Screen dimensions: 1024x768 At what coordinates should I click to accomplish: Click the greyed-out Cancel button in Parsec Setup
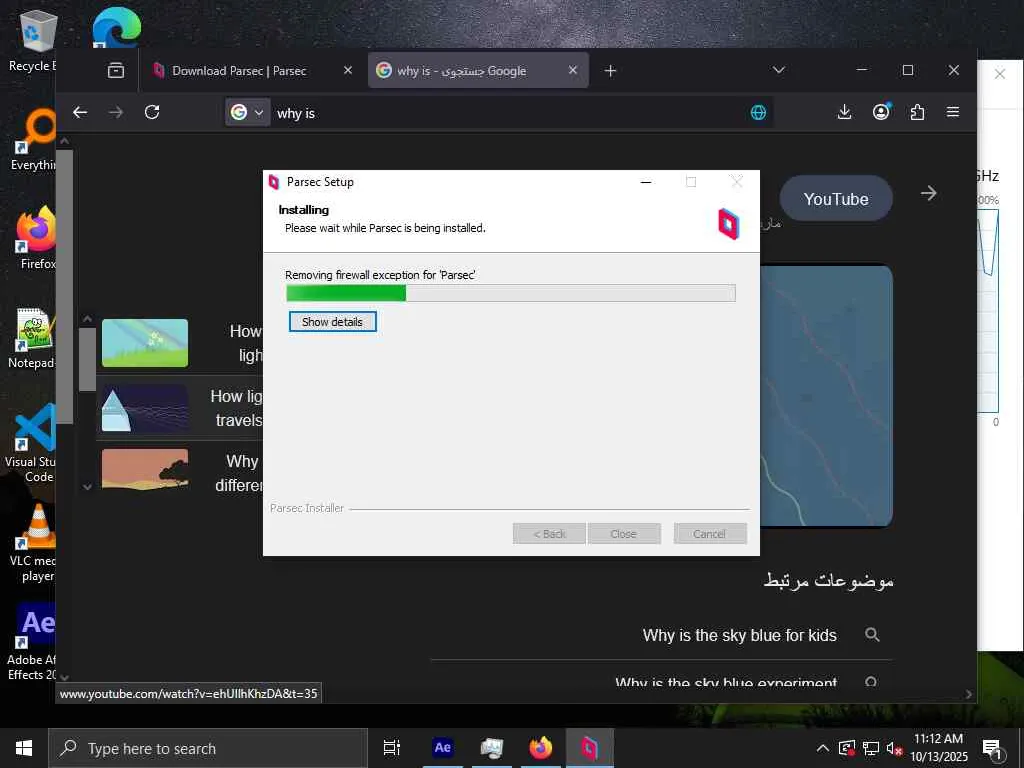(x=710, y=534)
